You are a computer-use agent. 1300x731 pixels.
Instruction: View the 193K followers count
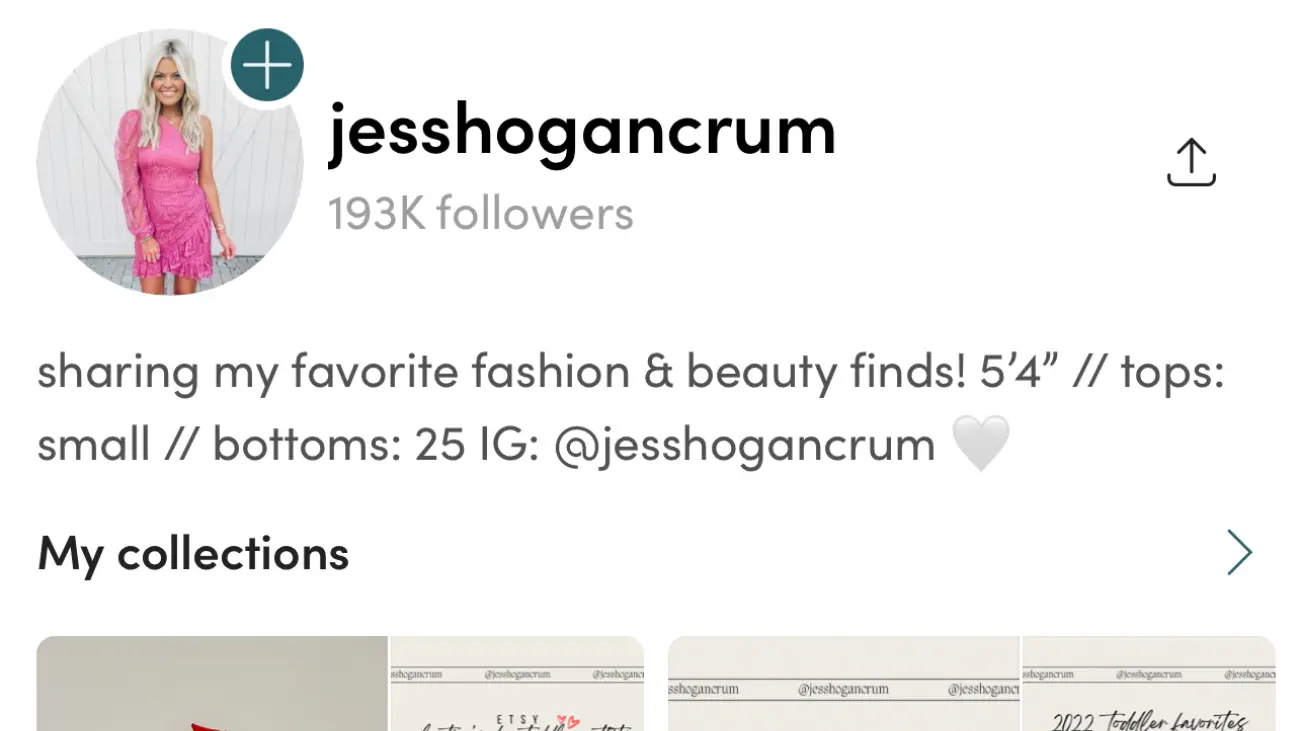[x=481, y=213]
